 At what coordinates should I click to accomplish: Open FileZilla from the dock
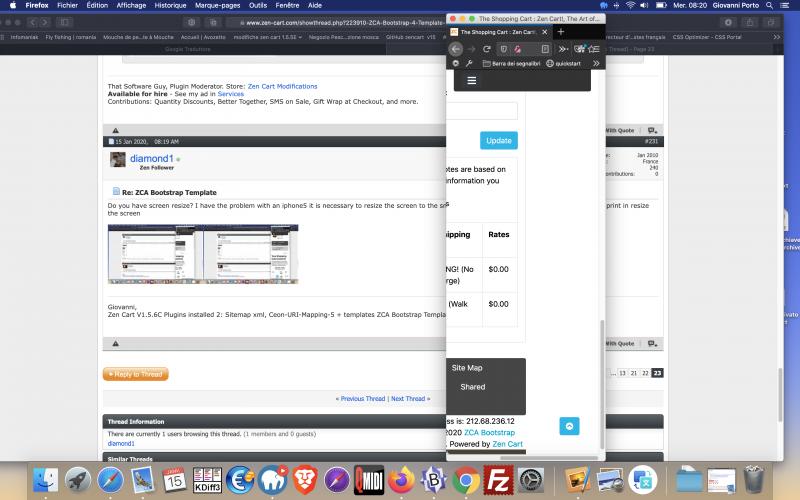[x=498, y=480]
